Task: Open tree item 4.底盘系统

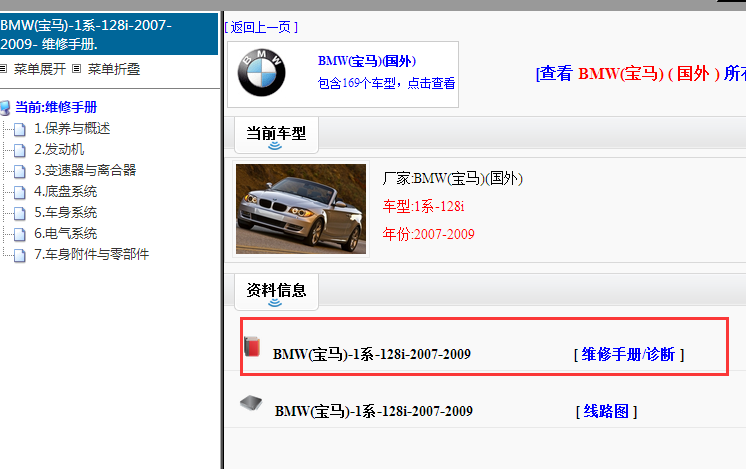Action: click(66, 191)
